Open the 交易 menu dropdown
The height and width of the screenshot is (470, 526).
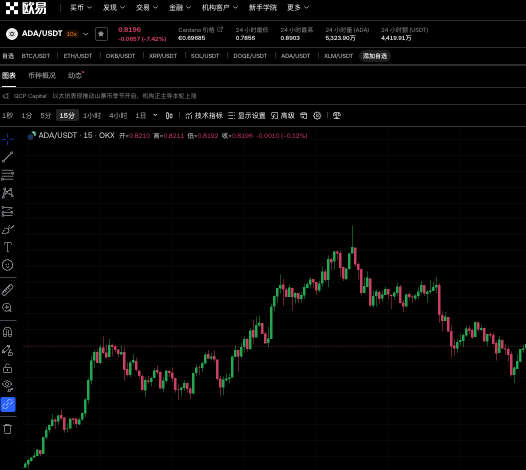[146, 7]
